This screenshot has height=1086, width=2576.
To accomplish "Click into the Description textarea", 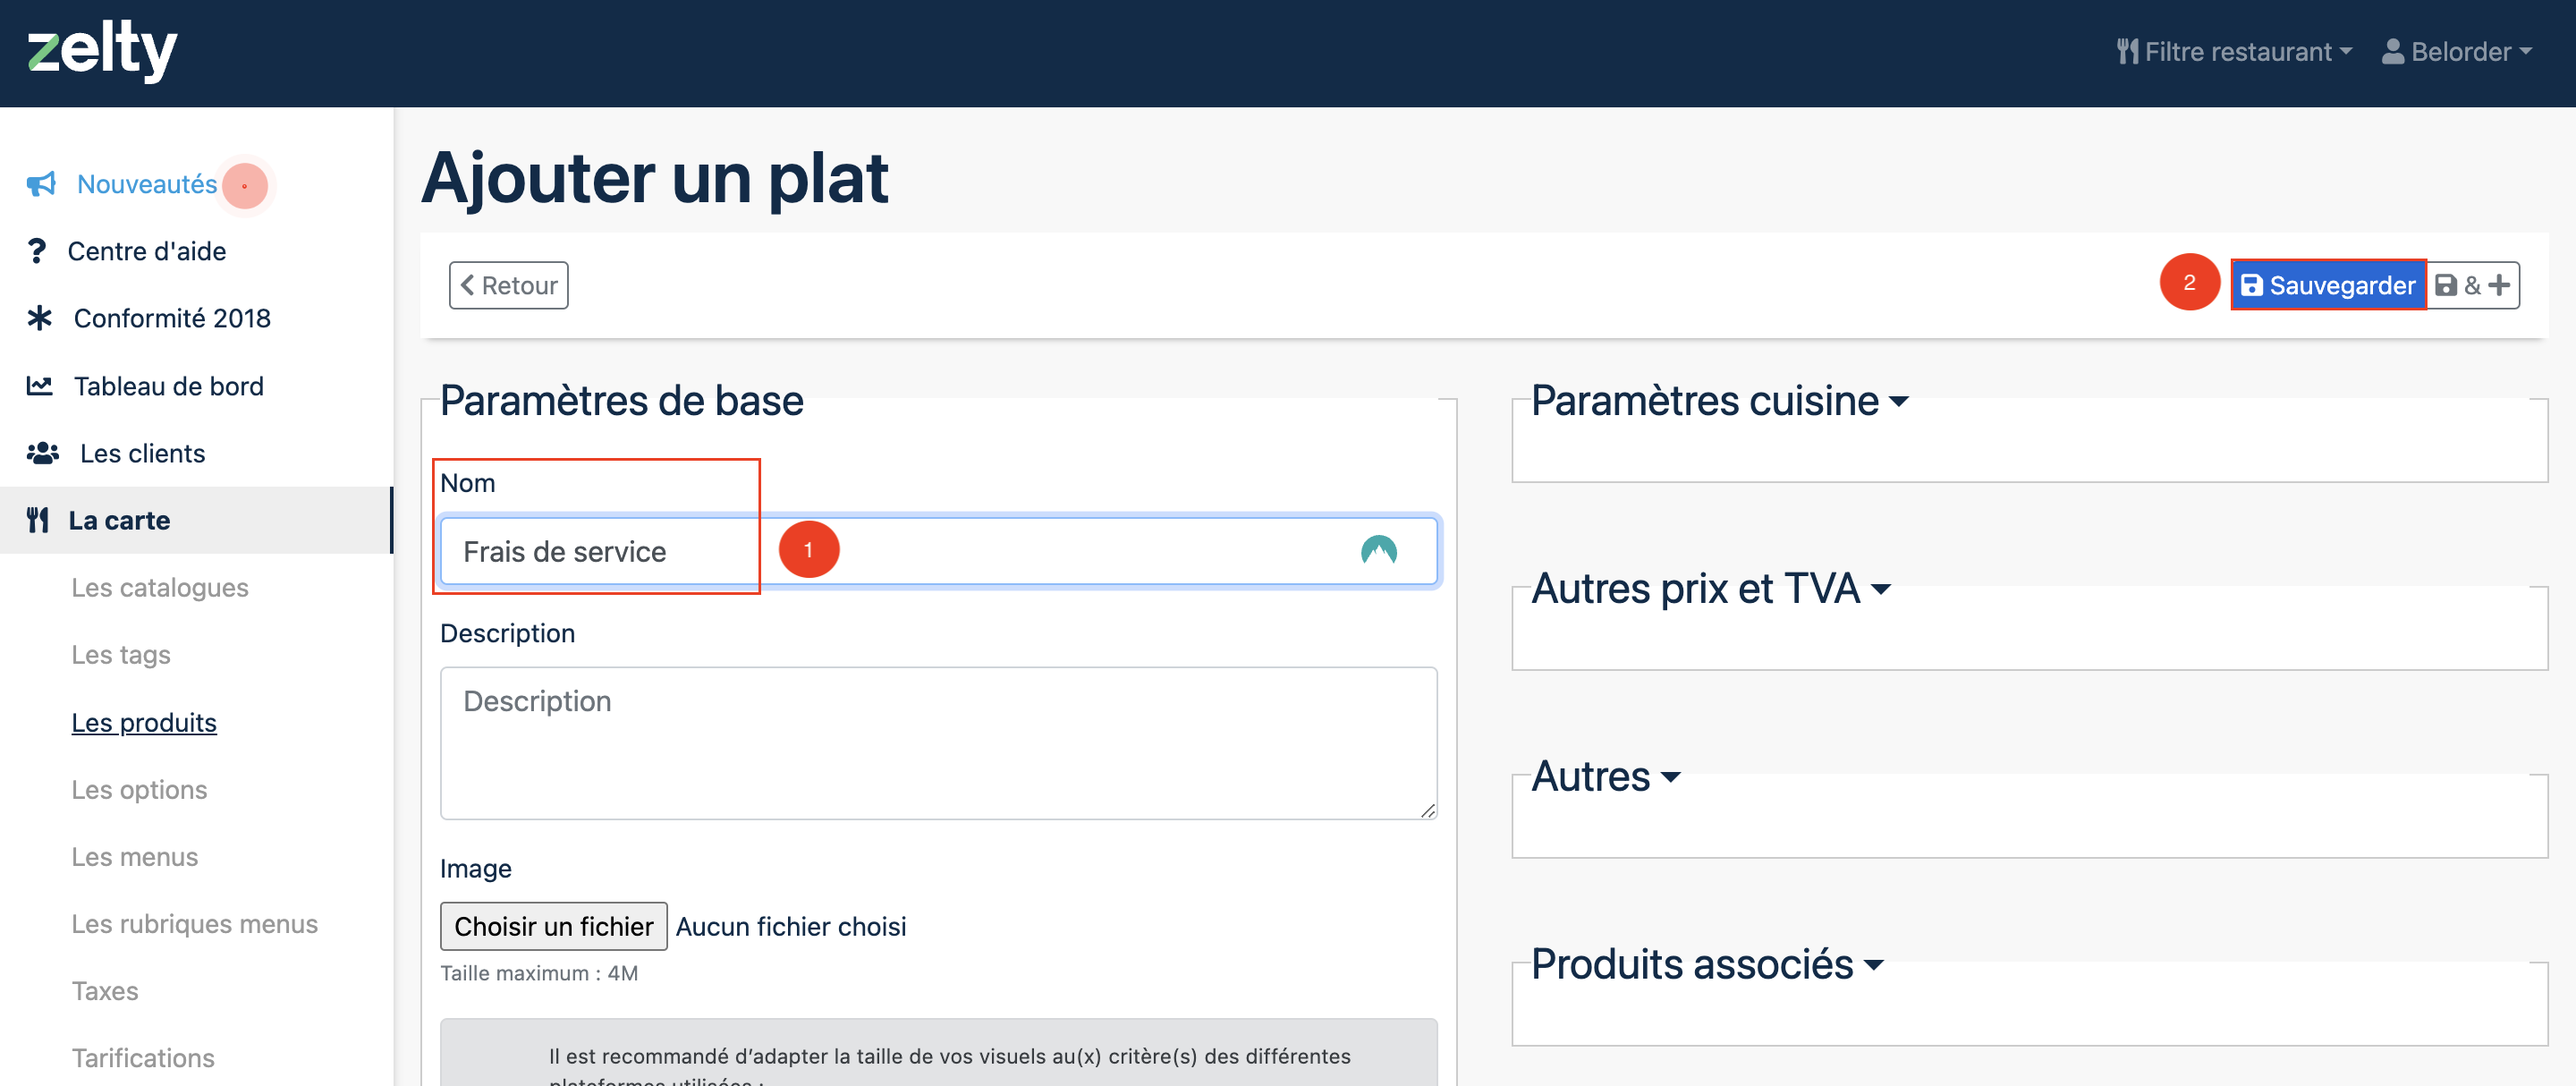I will coord(938,743).
